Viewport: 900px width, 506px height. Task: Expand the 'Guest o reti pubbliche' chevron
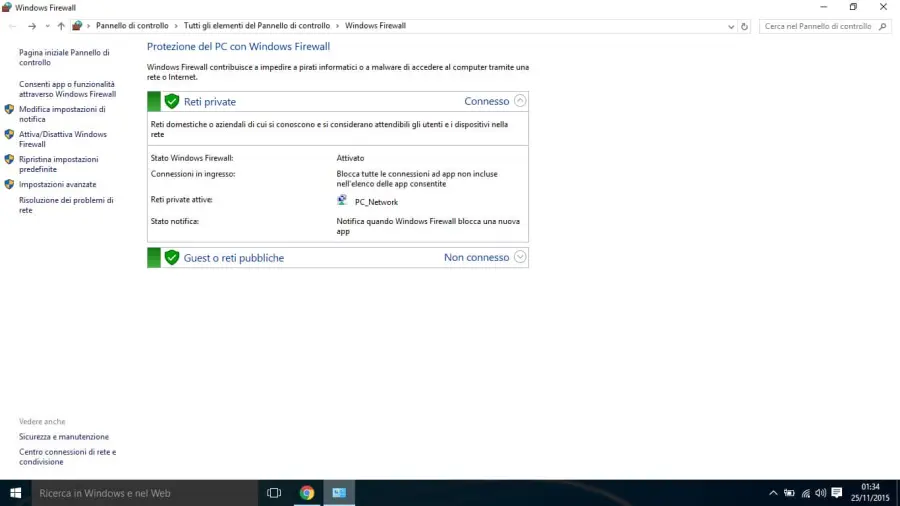tap(519, 257)
